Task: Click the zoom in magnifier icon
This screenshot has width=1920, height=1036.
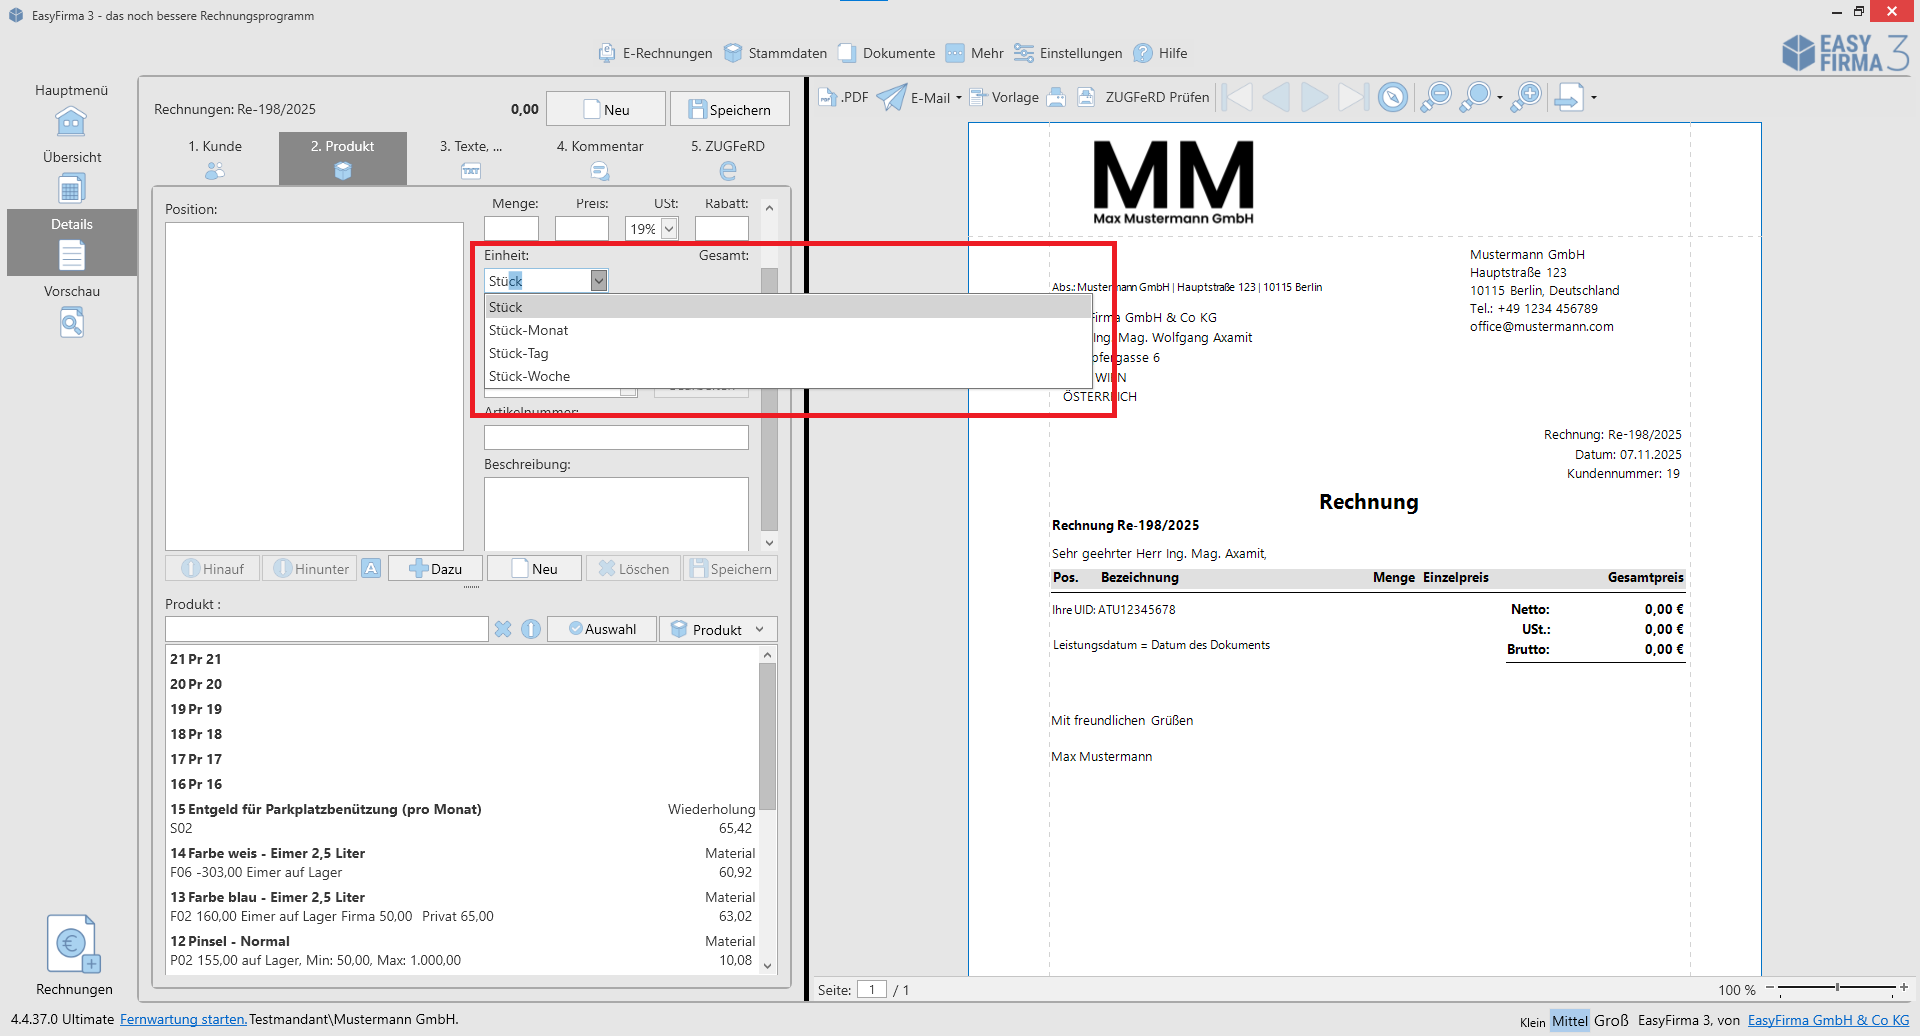Action: coord(1526,98)
